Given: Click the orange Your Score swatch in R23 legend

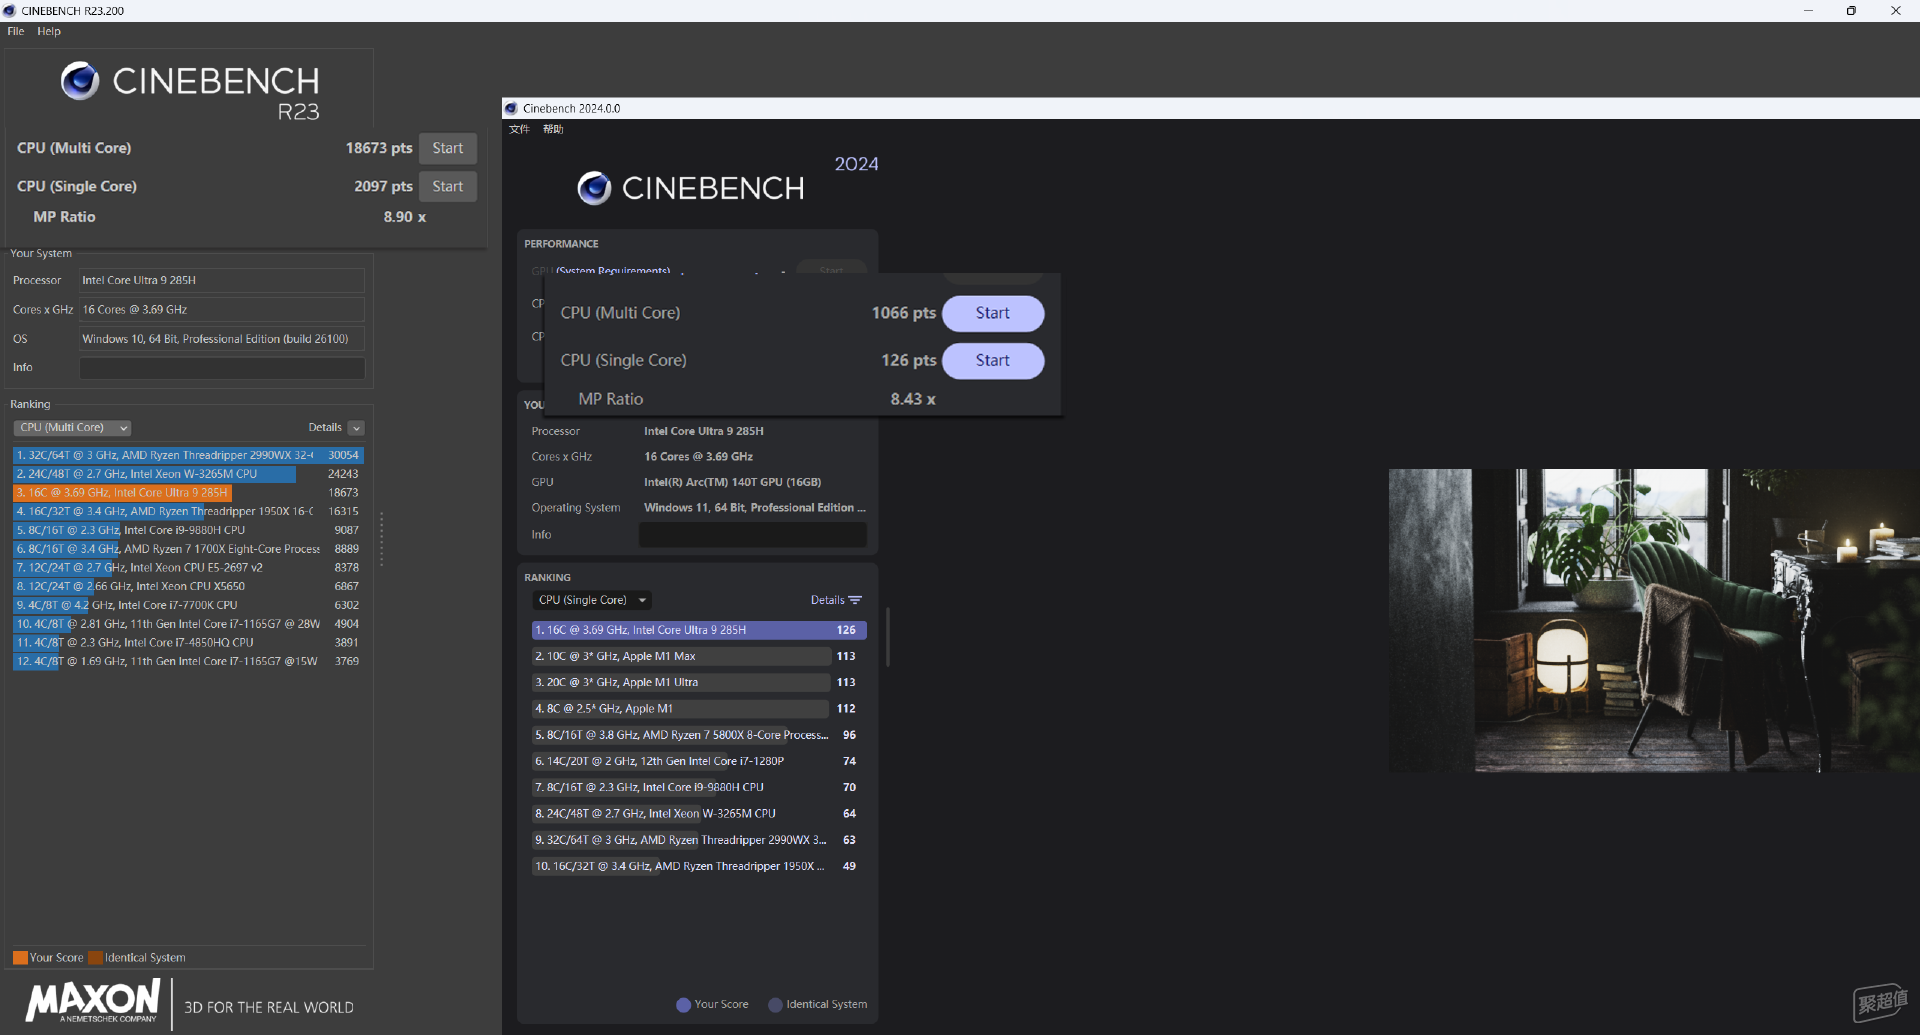Looking at the screenshot, I should tap(20, 958).
